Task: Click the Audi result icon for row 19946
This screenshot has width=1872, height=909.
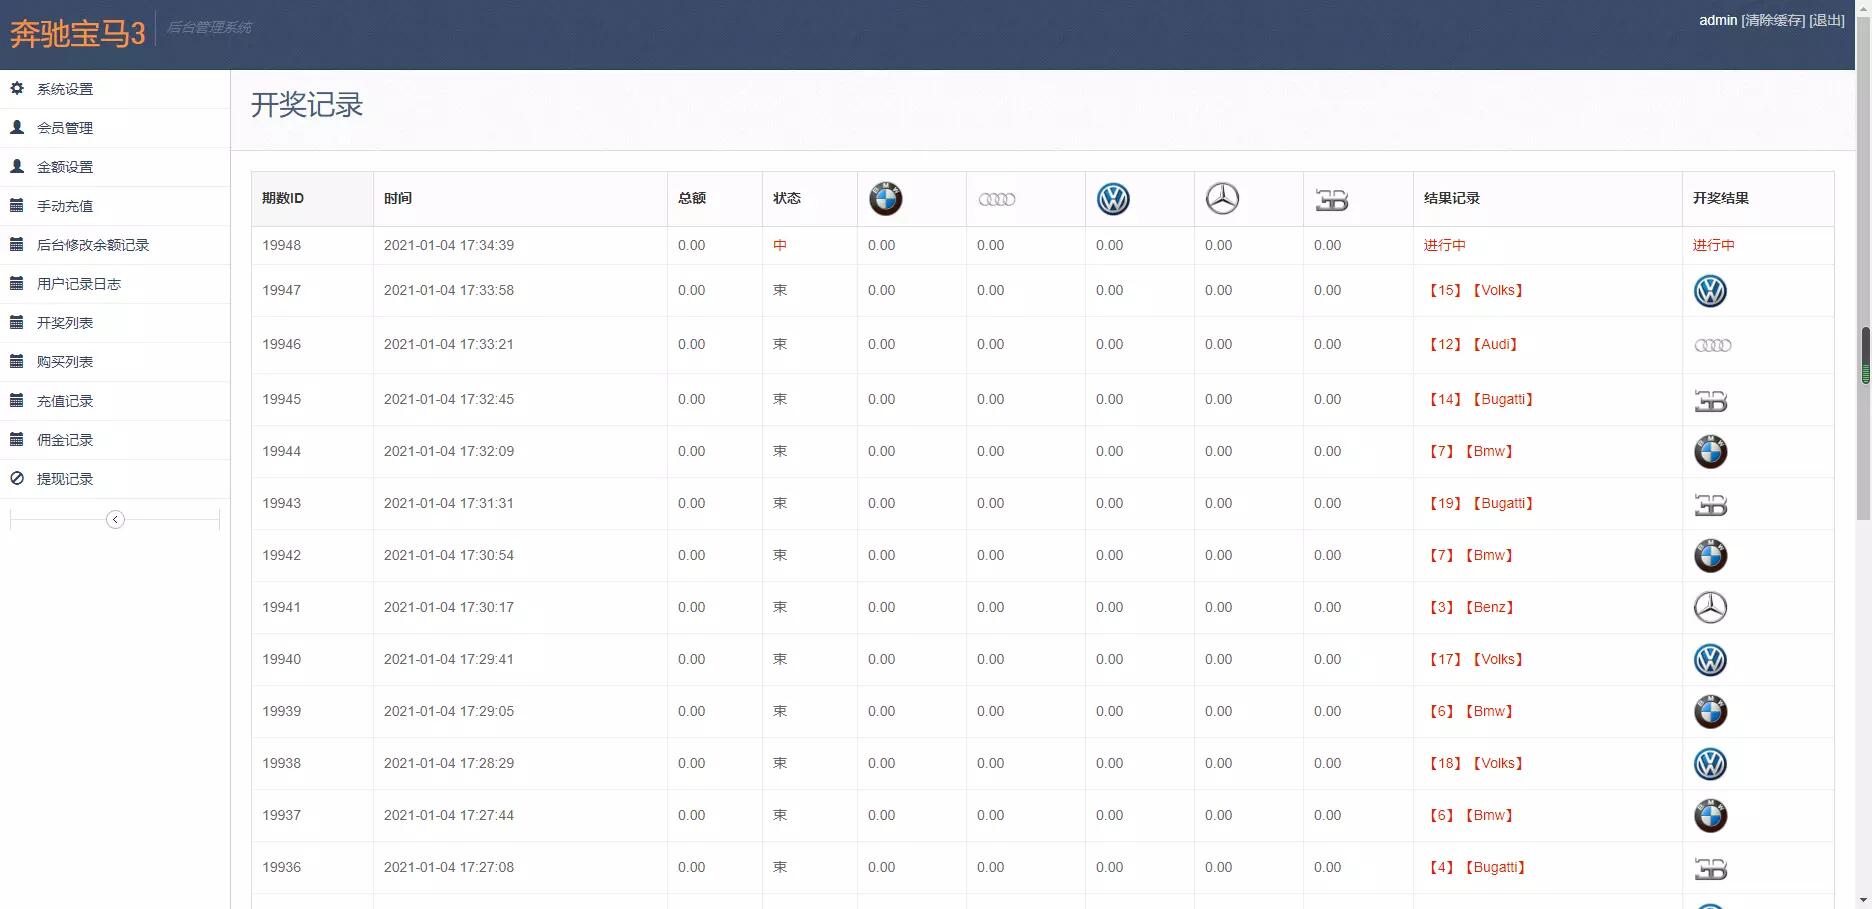Action: point(1712,346)
